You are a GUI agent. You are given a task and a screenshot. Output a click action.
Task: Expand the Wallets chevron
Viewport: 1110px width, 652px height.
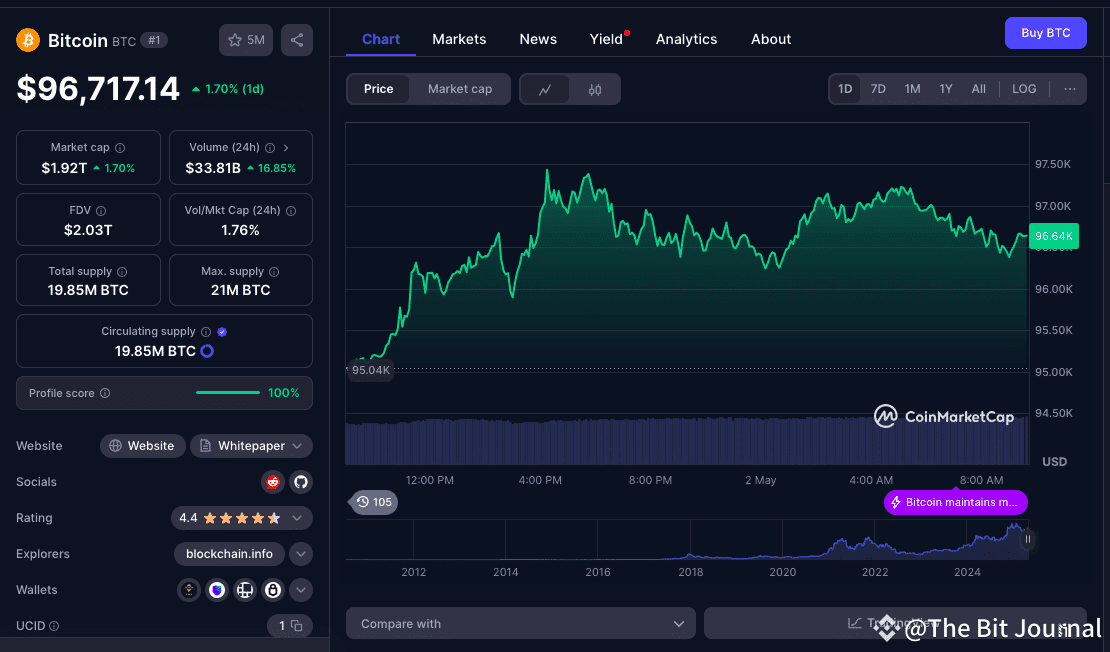[301, 590]
